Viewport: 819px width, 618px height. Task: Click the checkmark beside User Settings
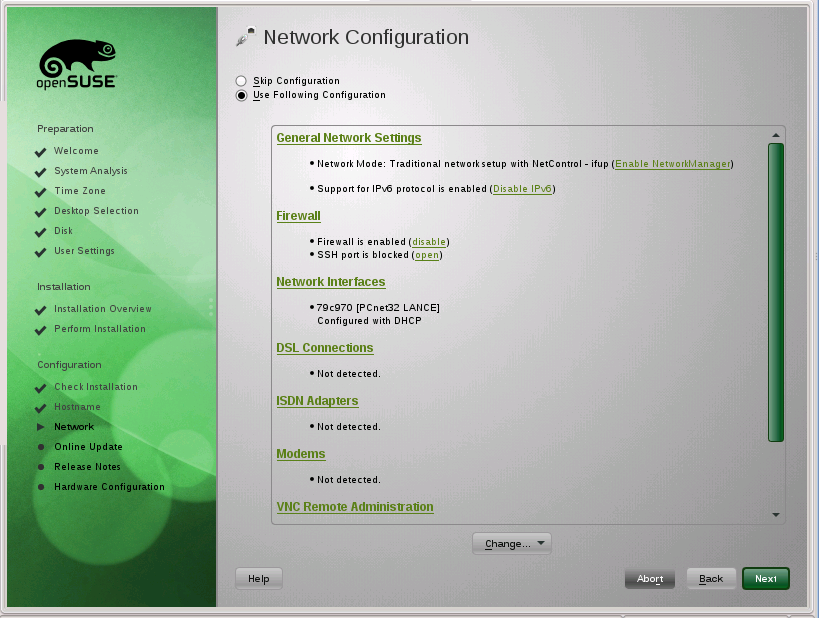40,252
